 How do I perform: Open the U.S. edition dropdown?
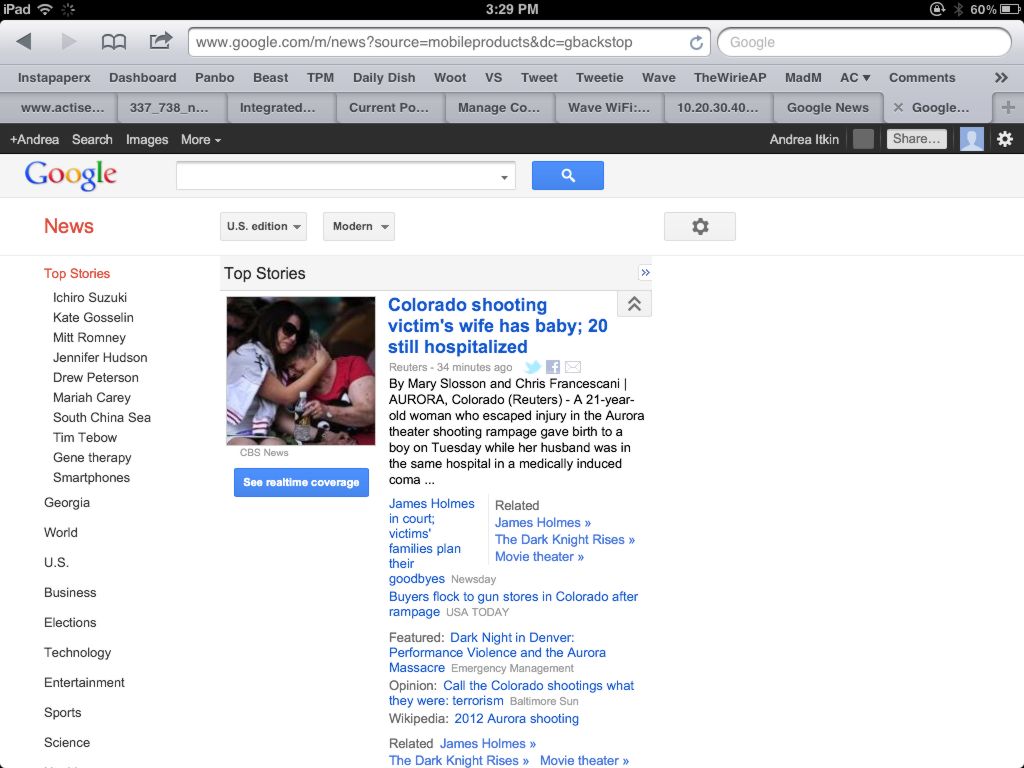pyautogui.click(x=263, y=227)
